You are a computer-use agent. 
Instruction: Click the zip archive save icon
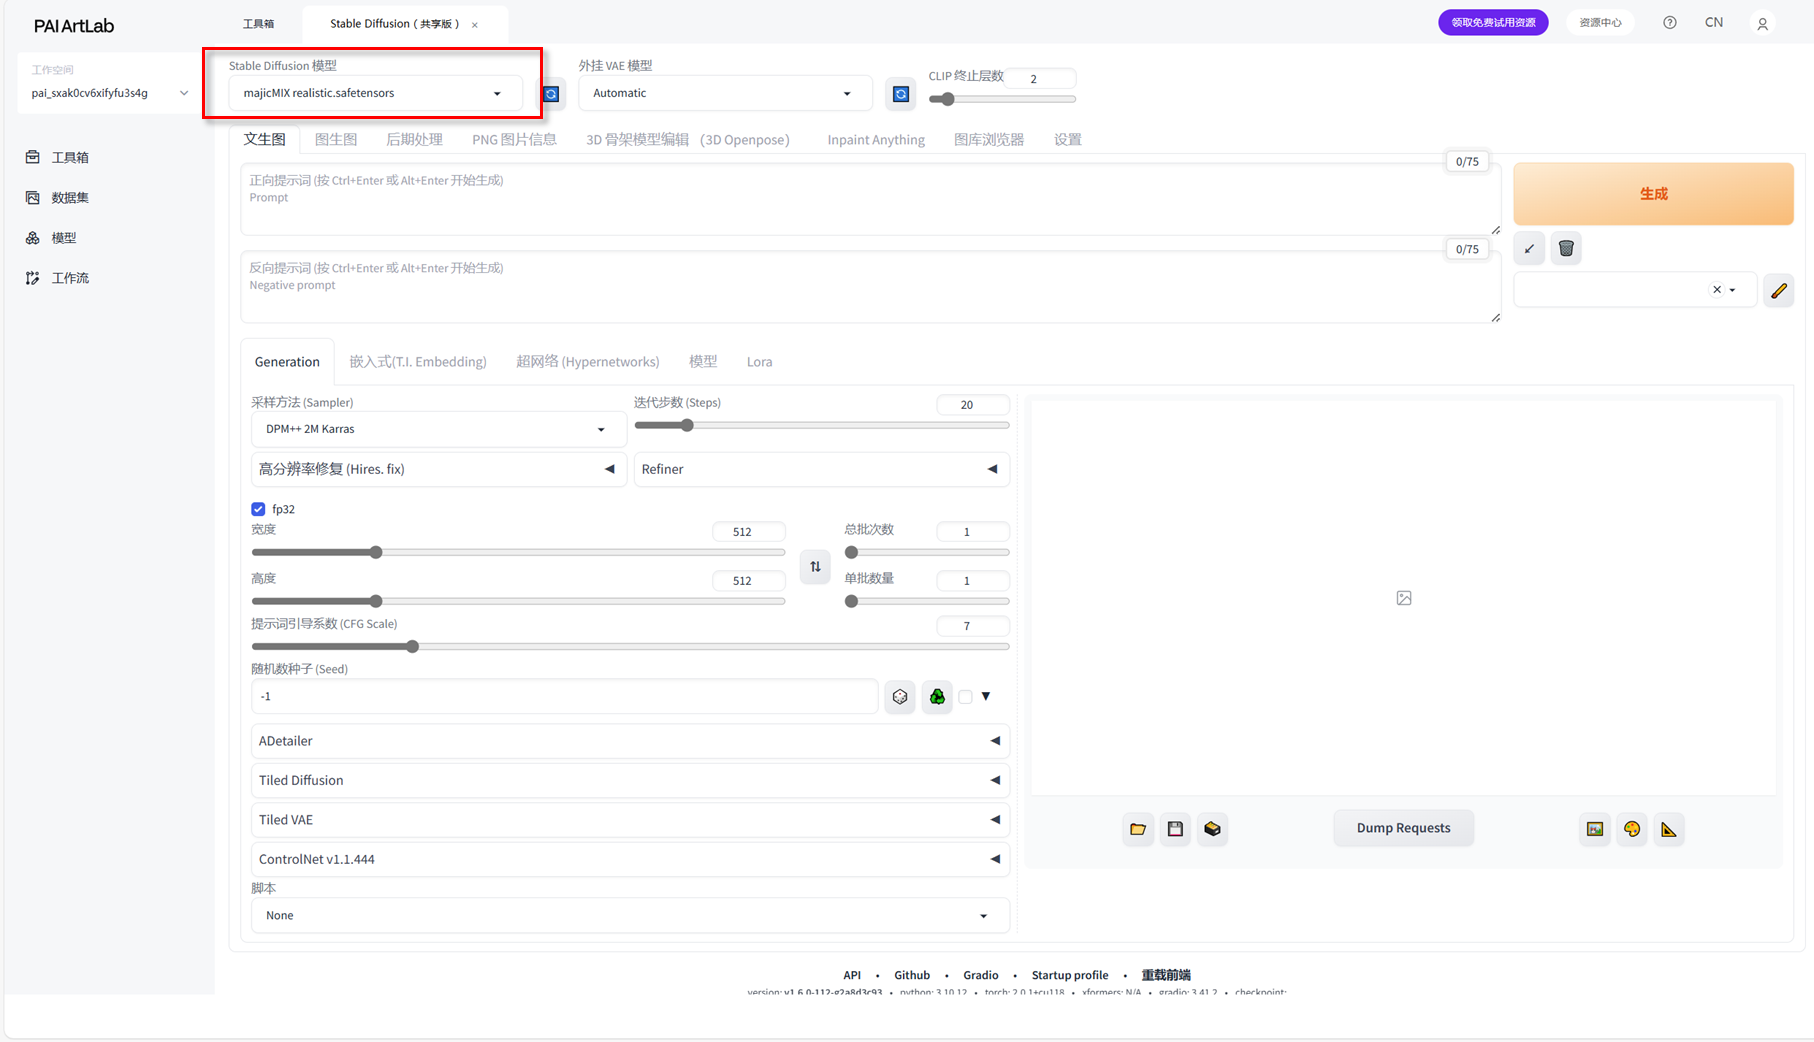[1212, 829]
